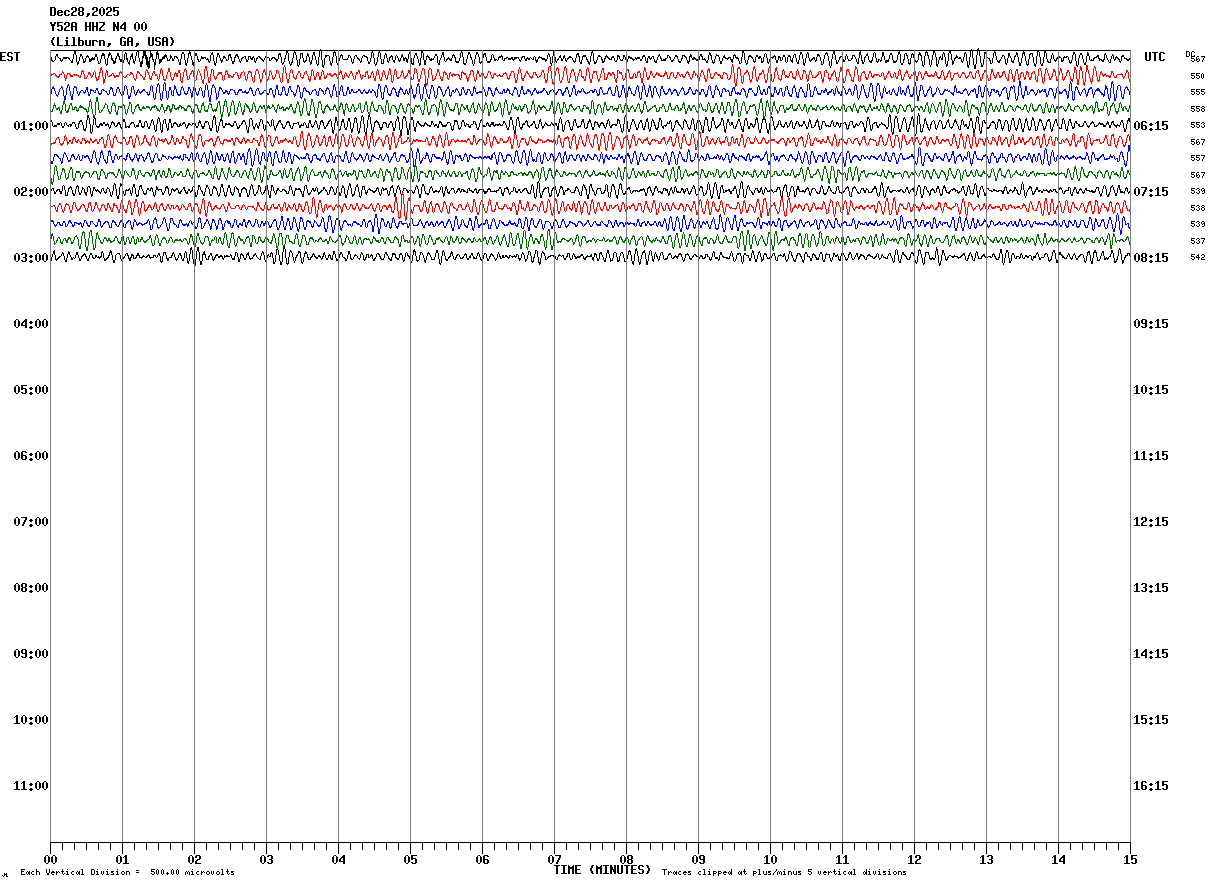Image resolution: width=1210 pixels, height=886 pixels.
Task: Click the 06:15 UTC time label
Action: tap(1151, 126)
